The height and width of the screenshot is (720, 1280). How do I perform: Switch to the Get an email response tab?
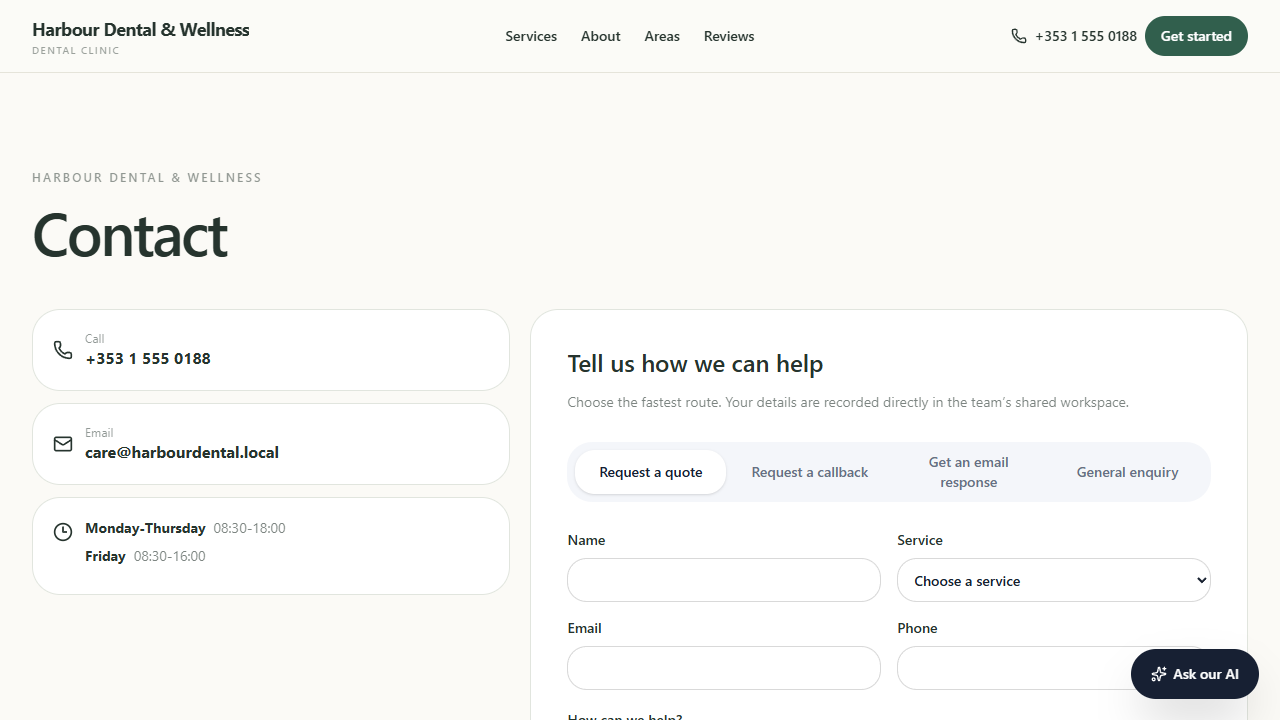(969, 472)
